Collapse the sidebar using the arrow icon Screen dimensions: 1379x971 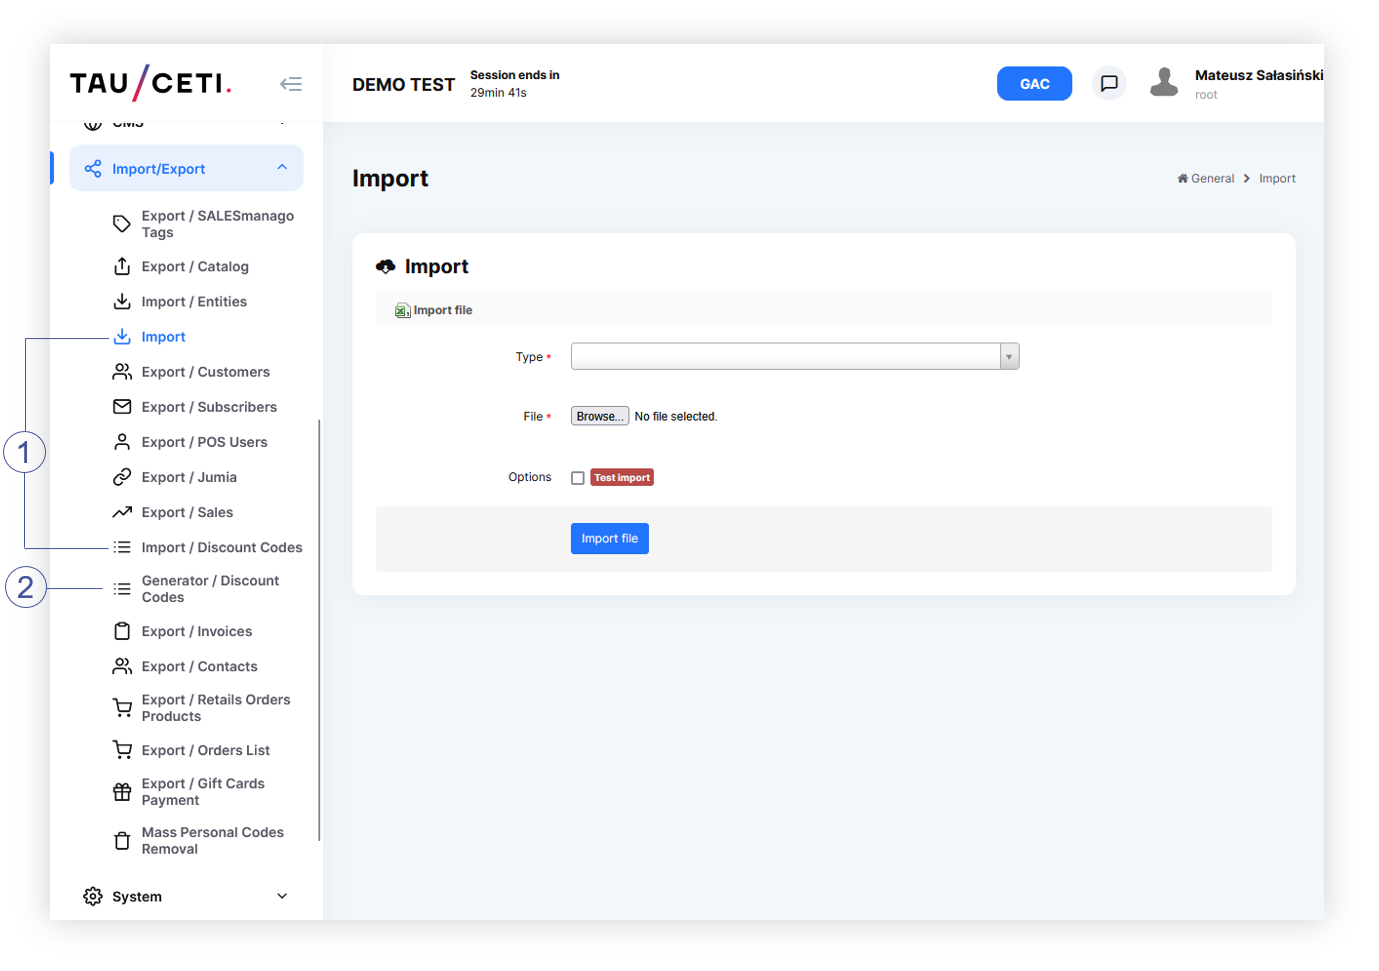291,84
